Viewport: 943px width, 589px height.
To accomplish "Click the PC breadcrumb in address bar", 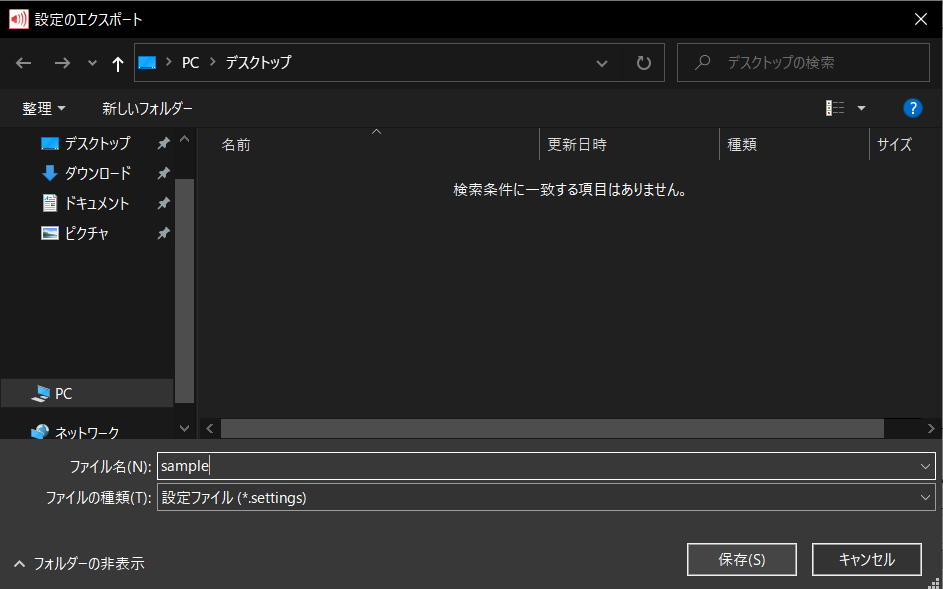I will 191,62.
